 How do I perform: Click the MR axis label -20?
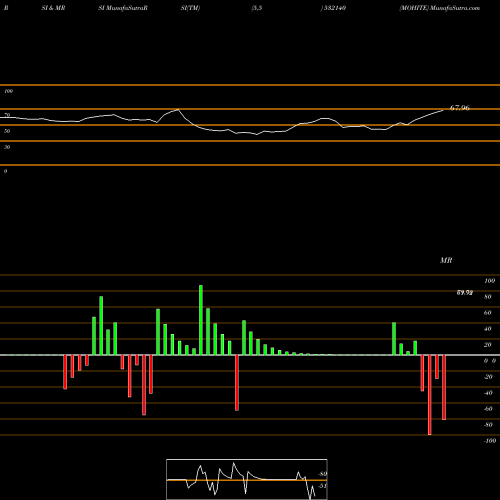point(488,377)
